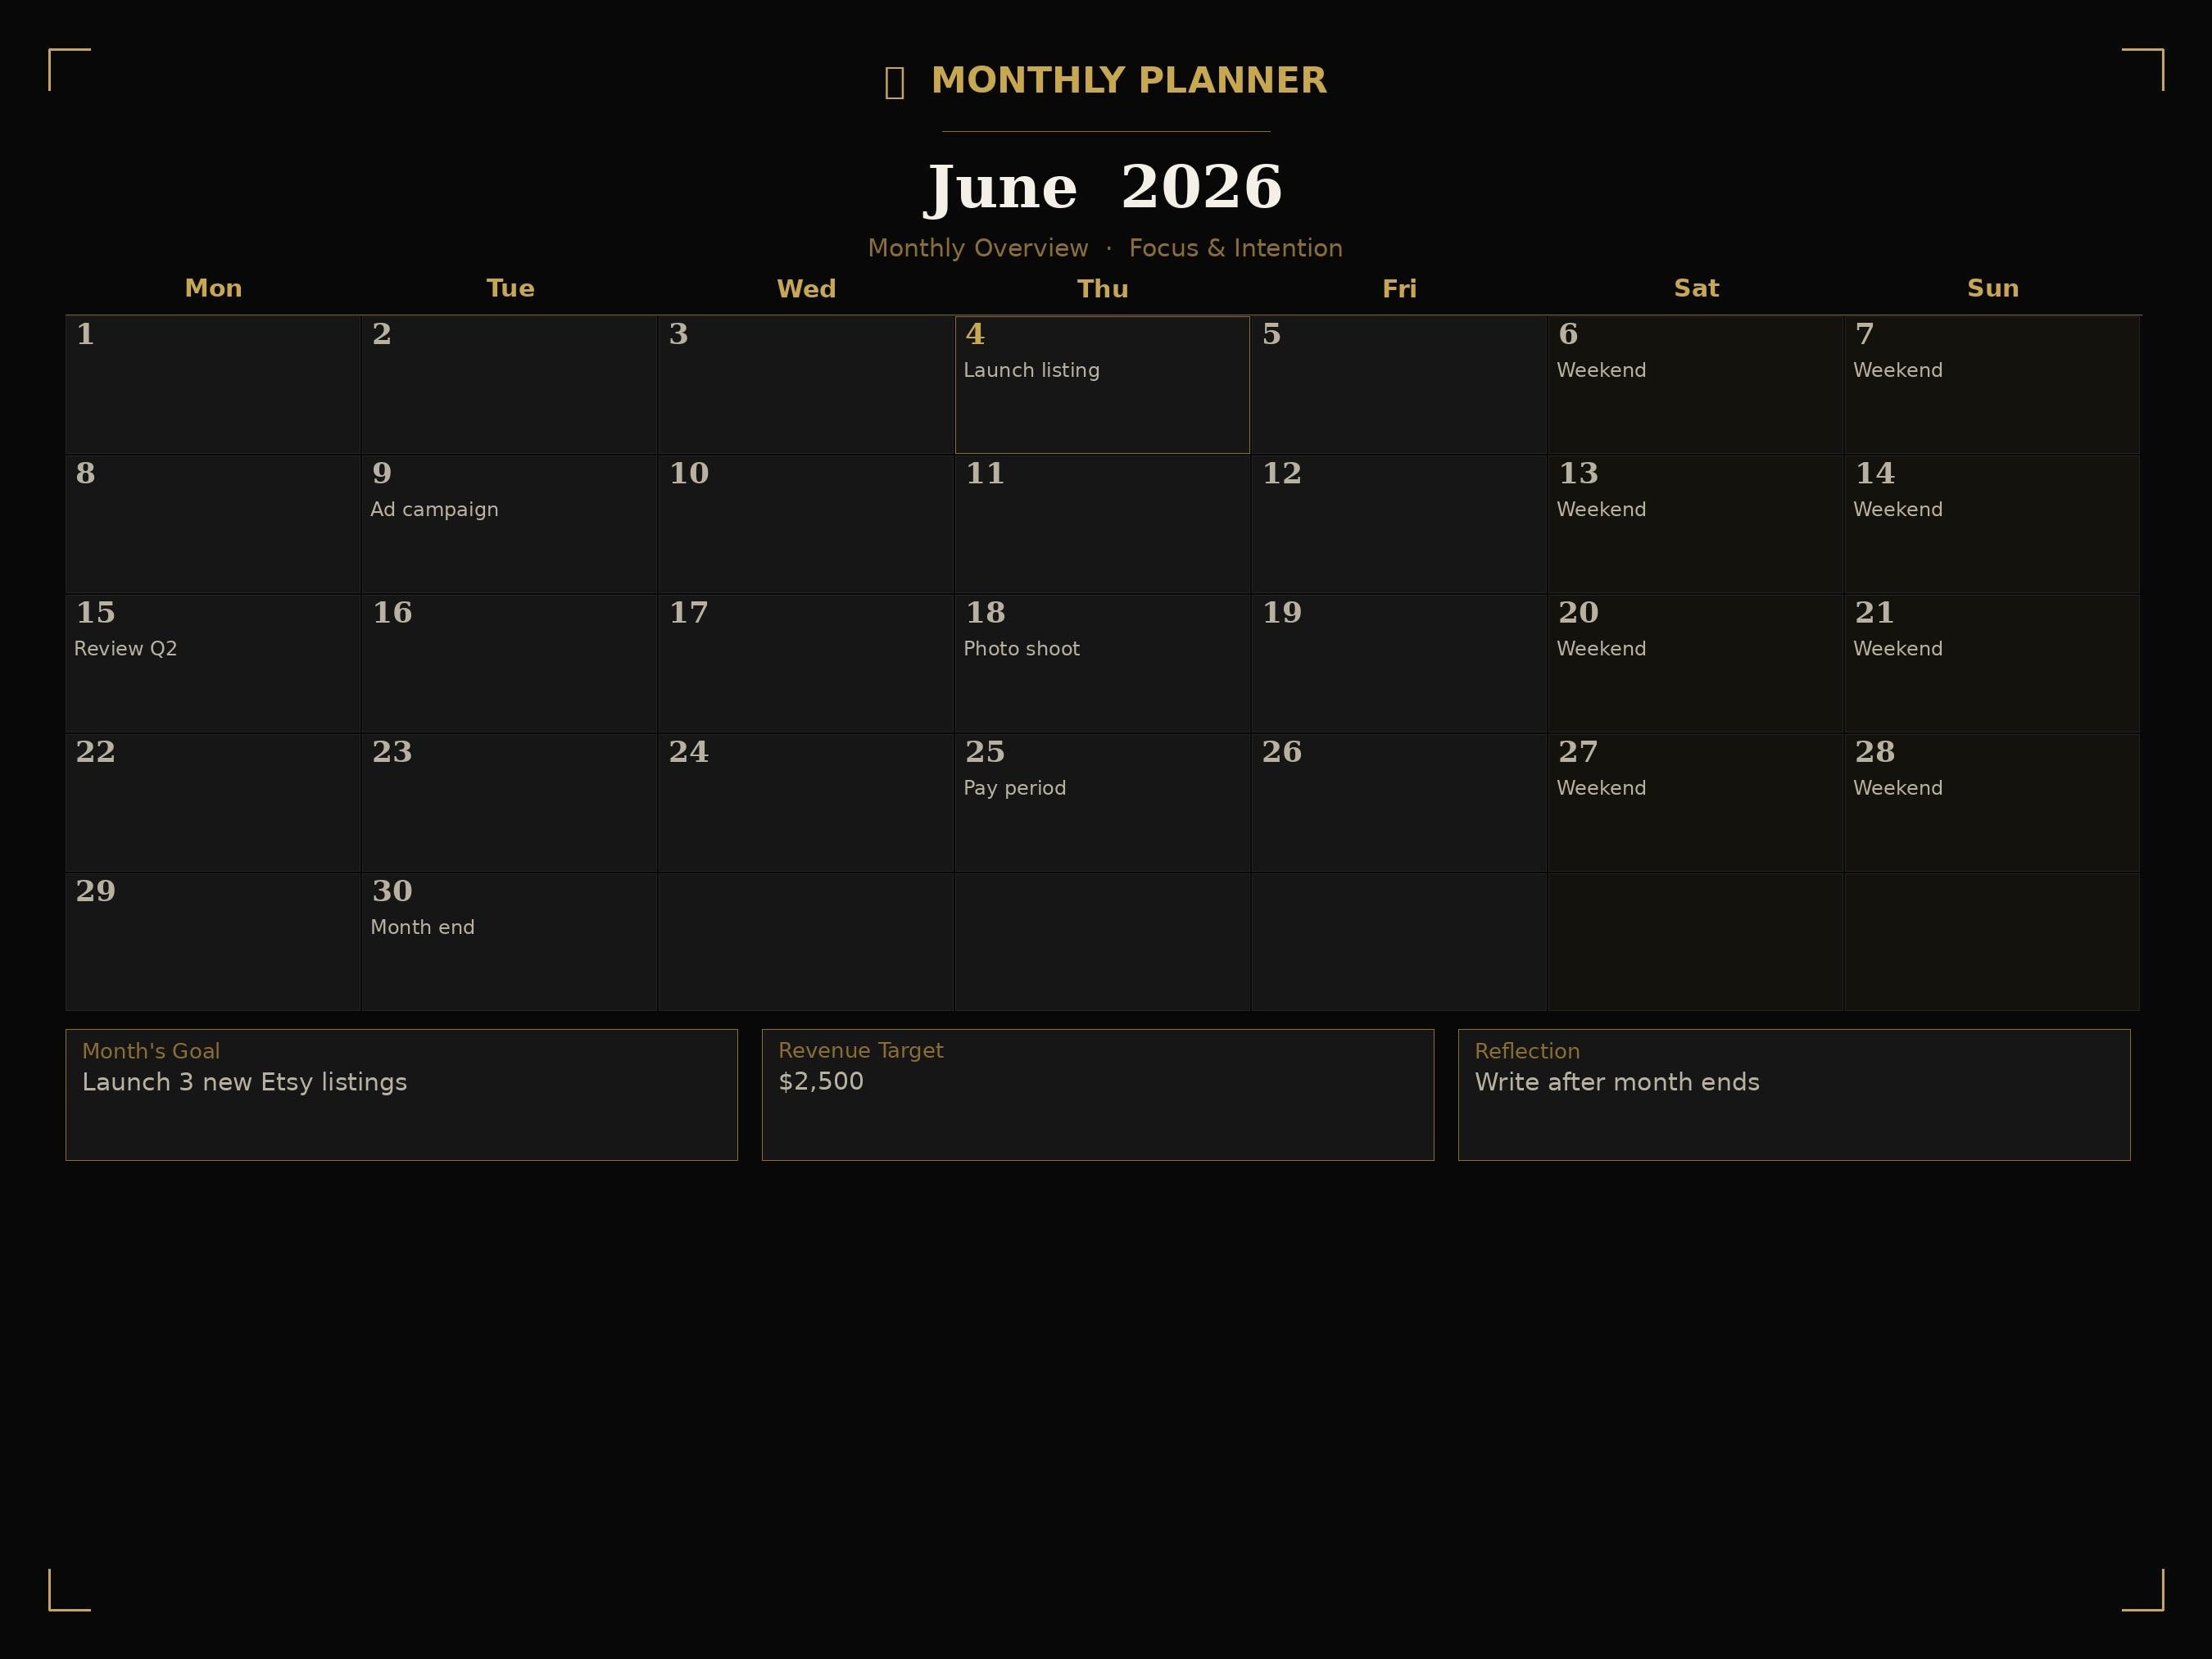The image size is (2212, 1659).
Task: Select the Wed column header
Action: point(806,289)
